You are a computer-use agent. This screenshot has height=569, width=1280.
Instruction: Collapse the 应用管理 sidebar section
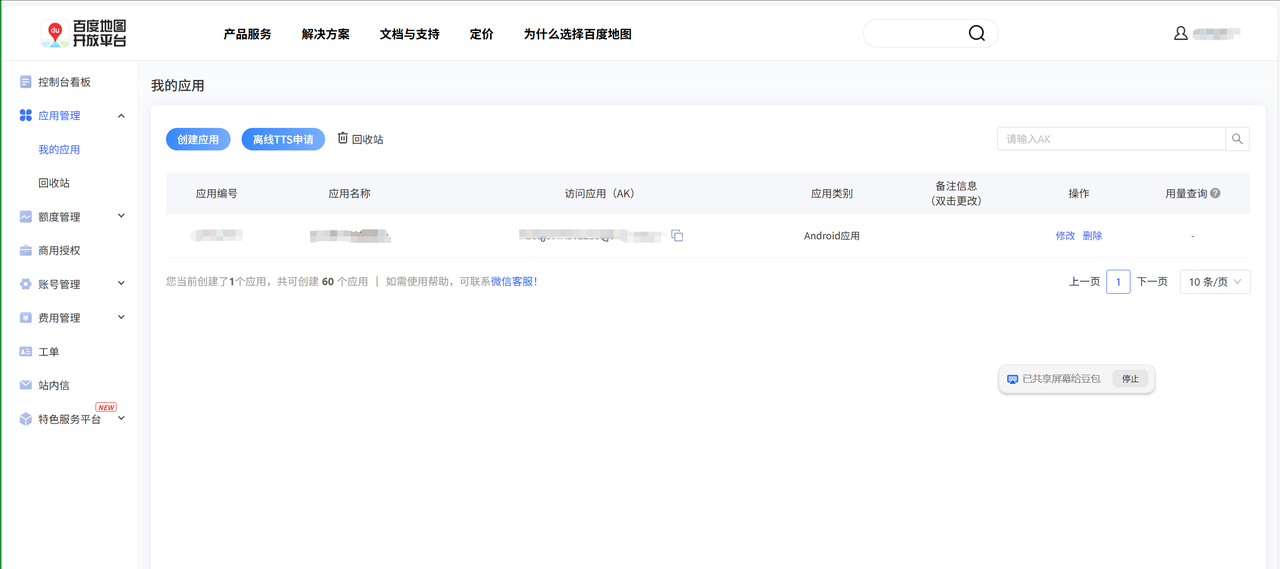[121, 116]
